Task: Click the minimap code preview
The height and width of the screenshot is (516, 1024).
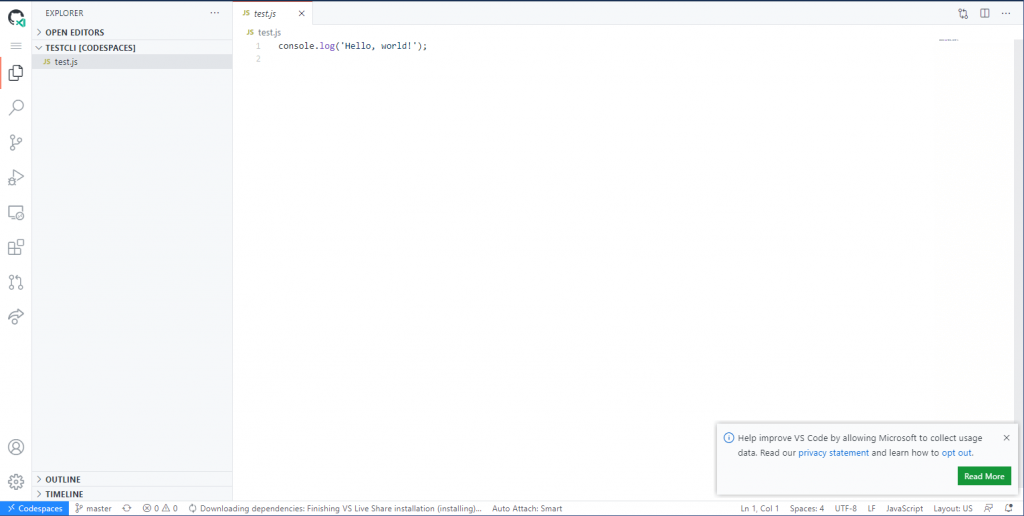Action: [x=948, y=40]
